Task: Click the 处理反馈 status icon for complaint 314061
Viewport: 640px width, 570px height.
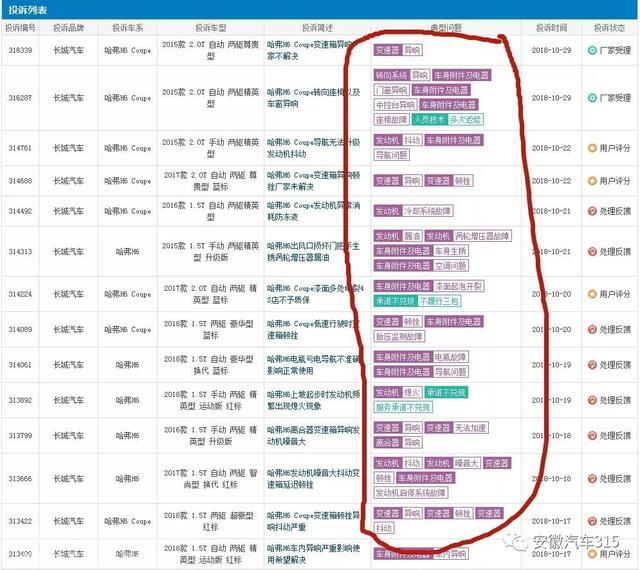Action: pos(592,365)
